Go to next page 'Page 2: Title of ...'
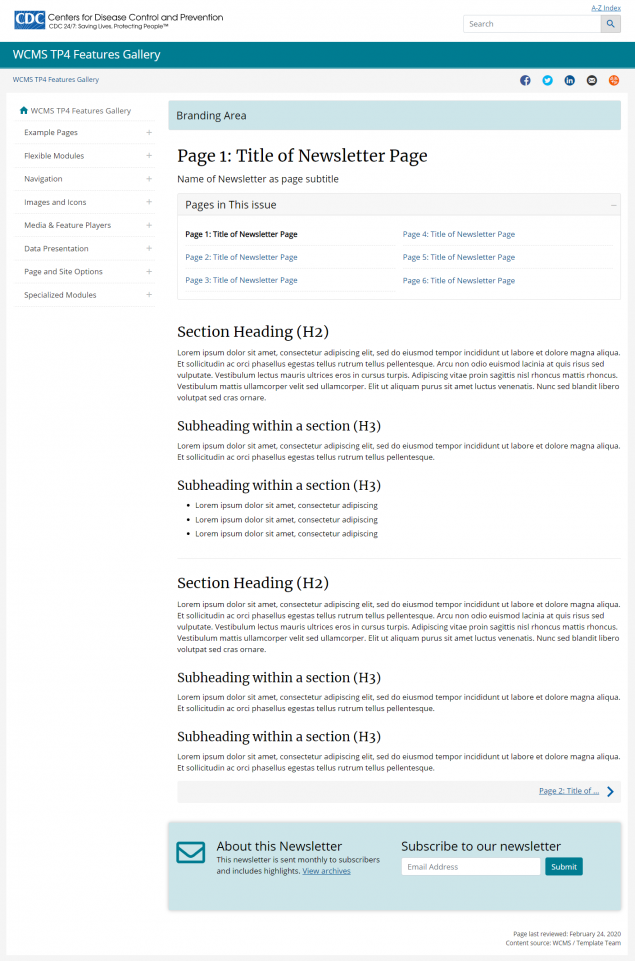Screen dimensions: 635x961 pyautogui.click(x=569, y=791)
